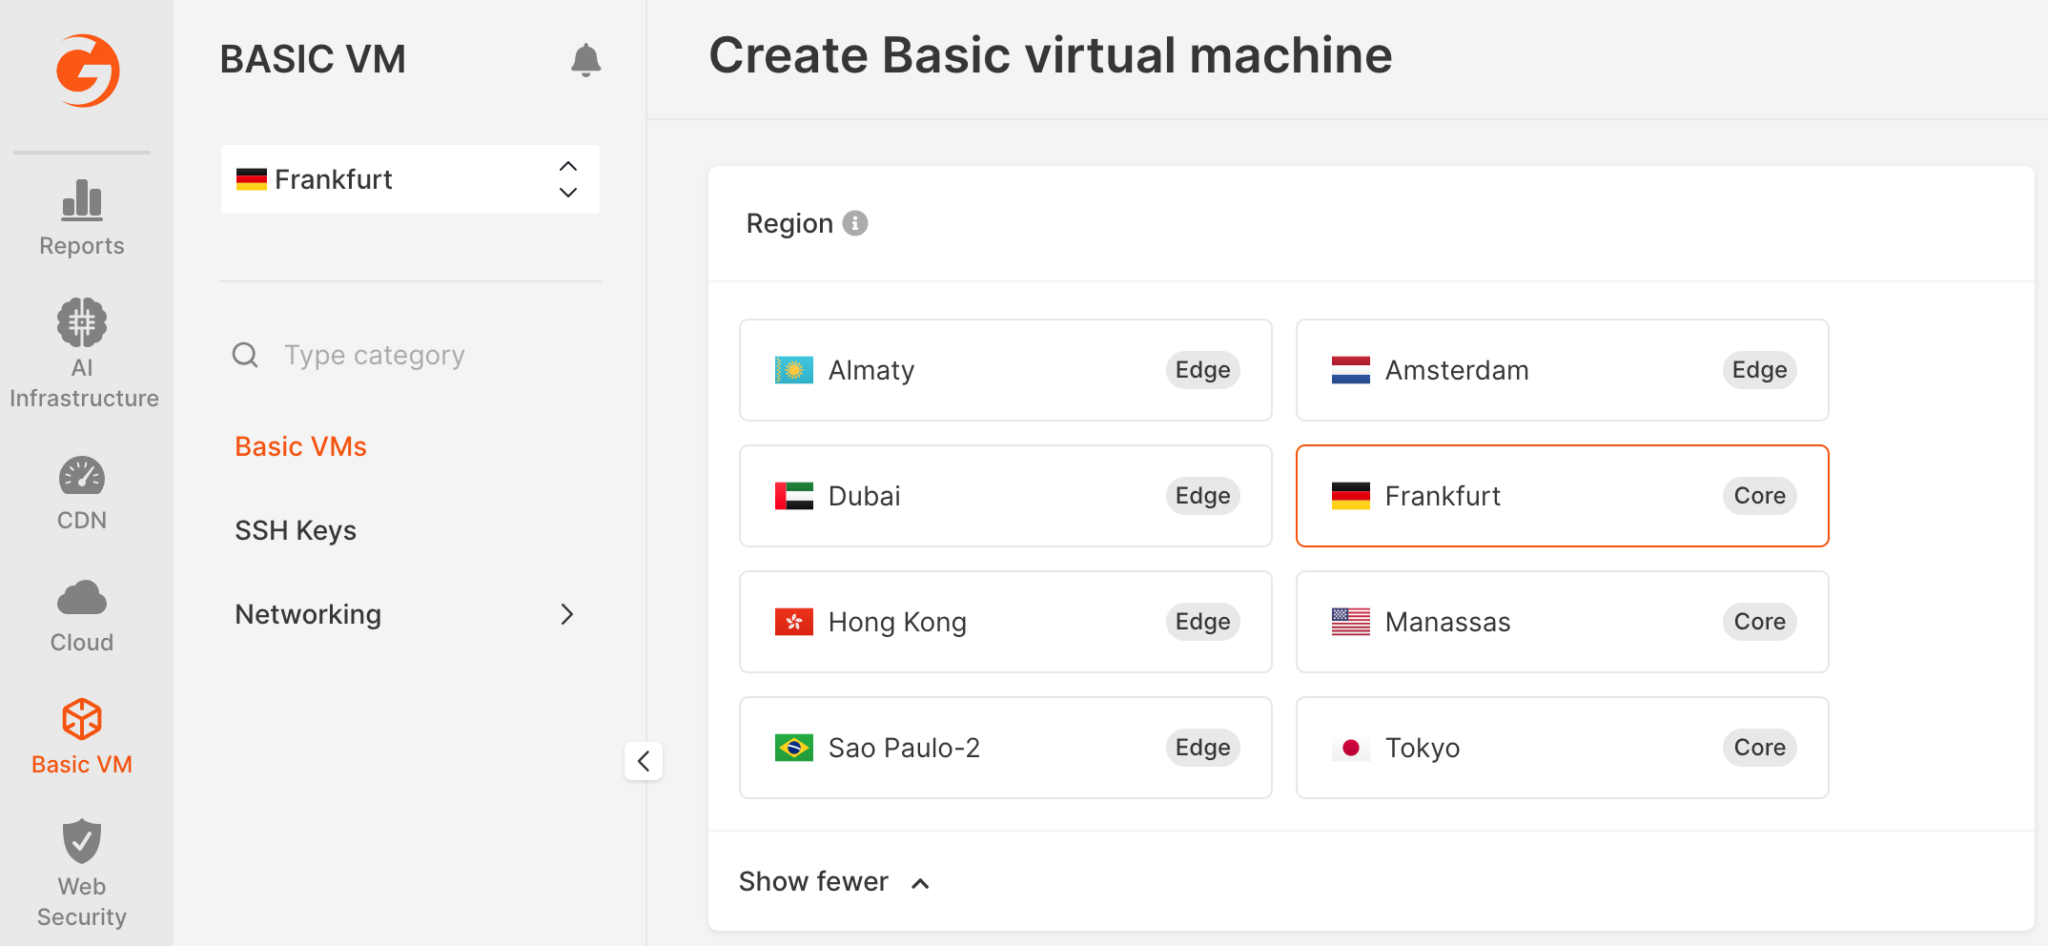Click the Type category search field
The width and height of the screenshot is (2048, 946).
tap(374, 354)
